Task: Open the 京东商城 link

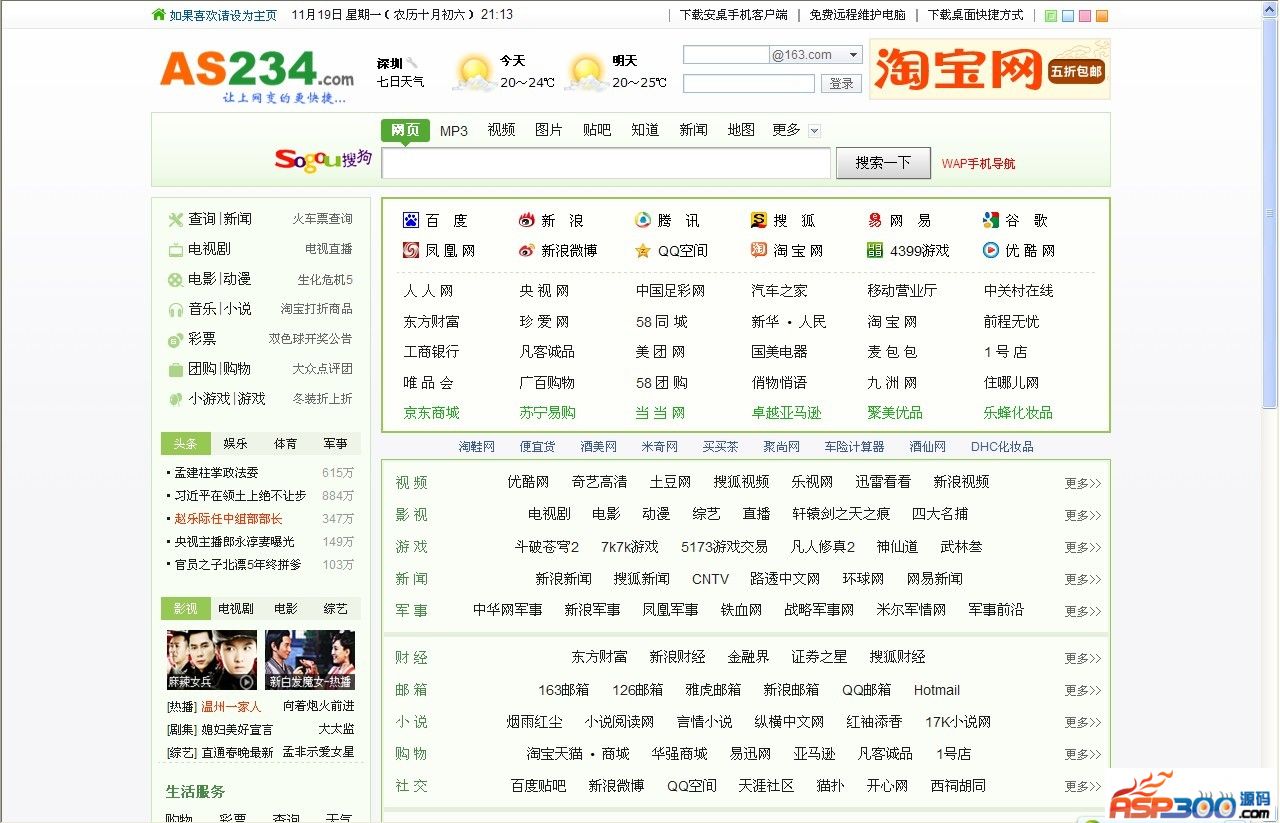Action: coord(432,413)
